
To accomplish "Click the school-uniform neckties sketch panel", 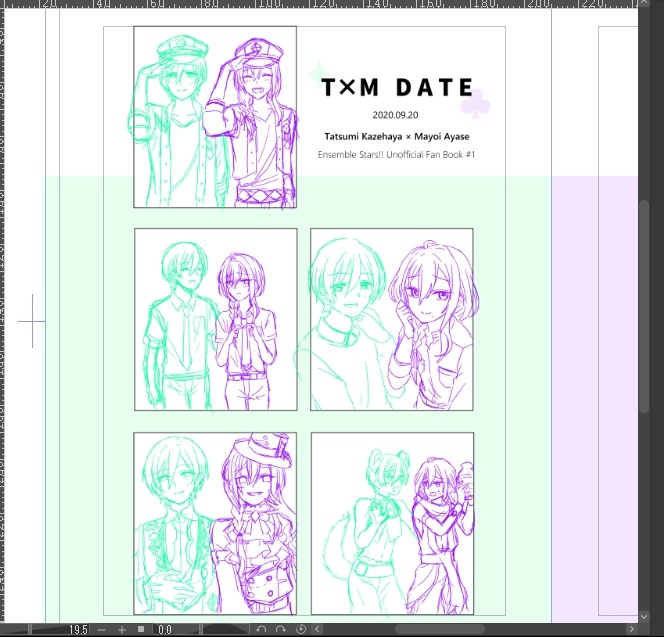I will click(x=216, y=319).
